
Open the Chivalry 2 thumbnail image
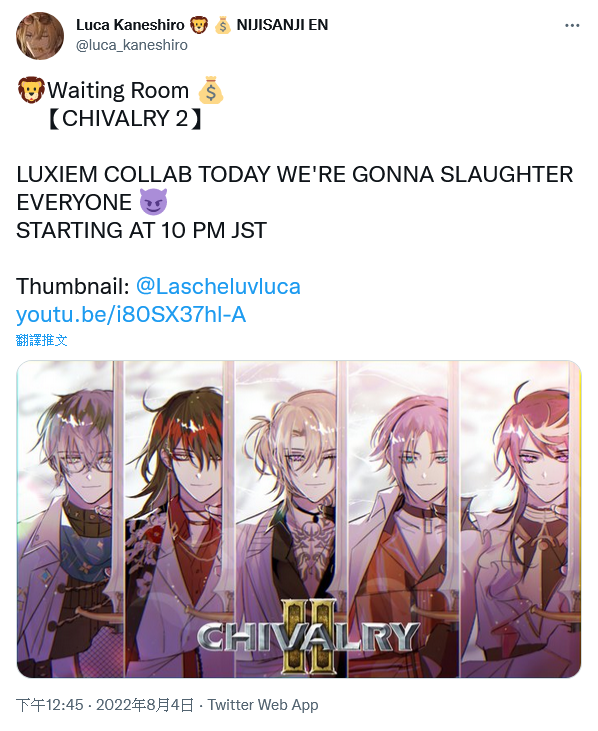299,519
